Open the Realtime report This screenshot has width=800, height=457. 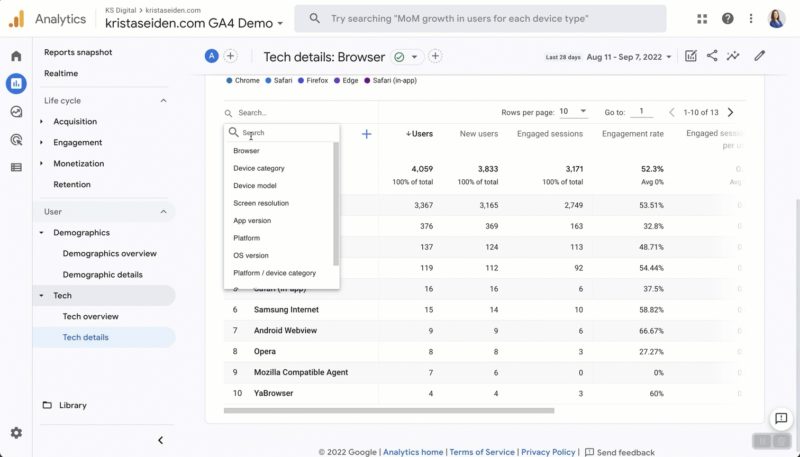tap(61, 73)
